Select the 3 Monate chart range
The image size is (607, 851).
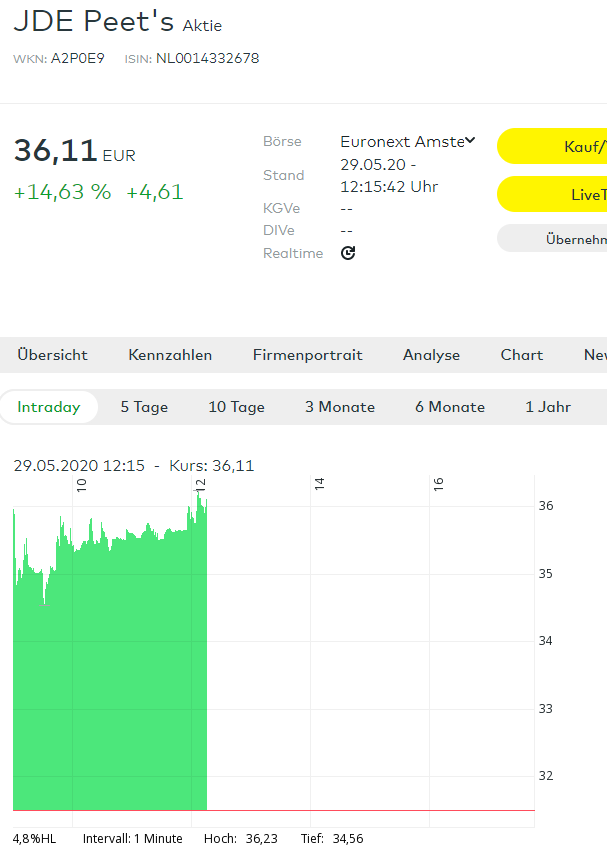click(x=340, y=407)
